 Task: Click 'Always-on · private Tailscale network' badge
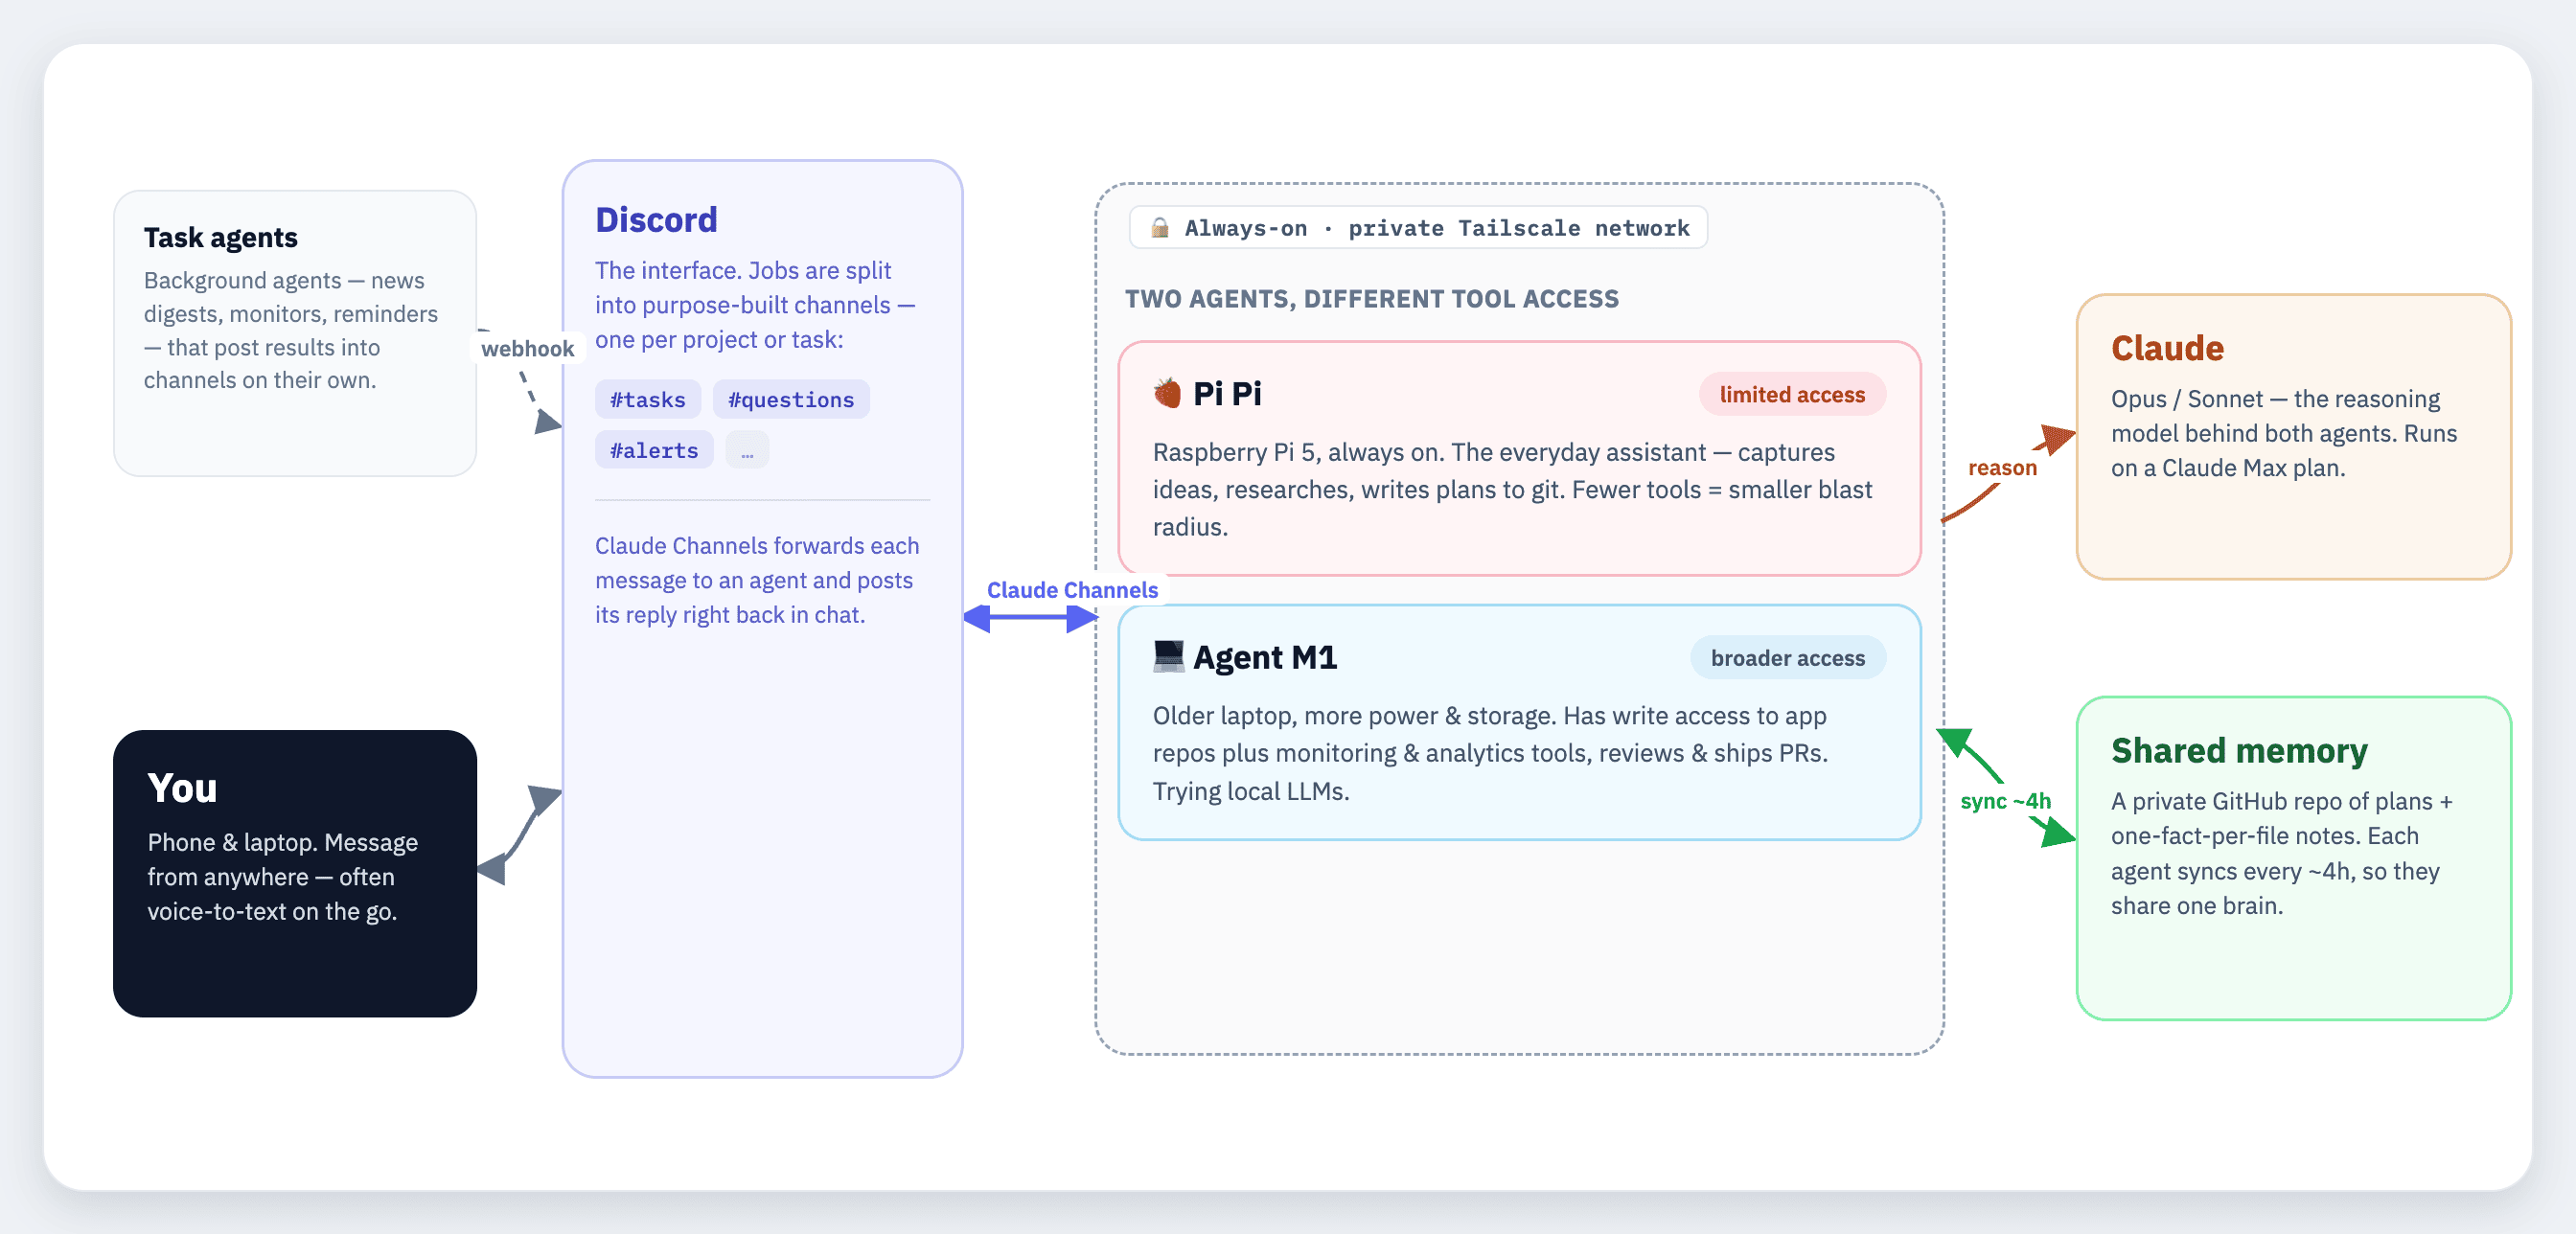[1418, 228]
